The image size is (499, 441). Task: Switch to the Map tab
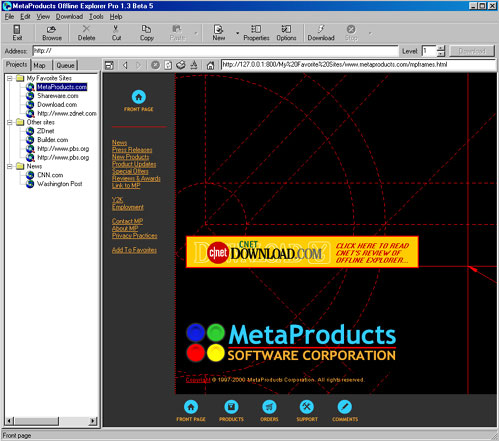pyautogui.click(x=40, y=65)
